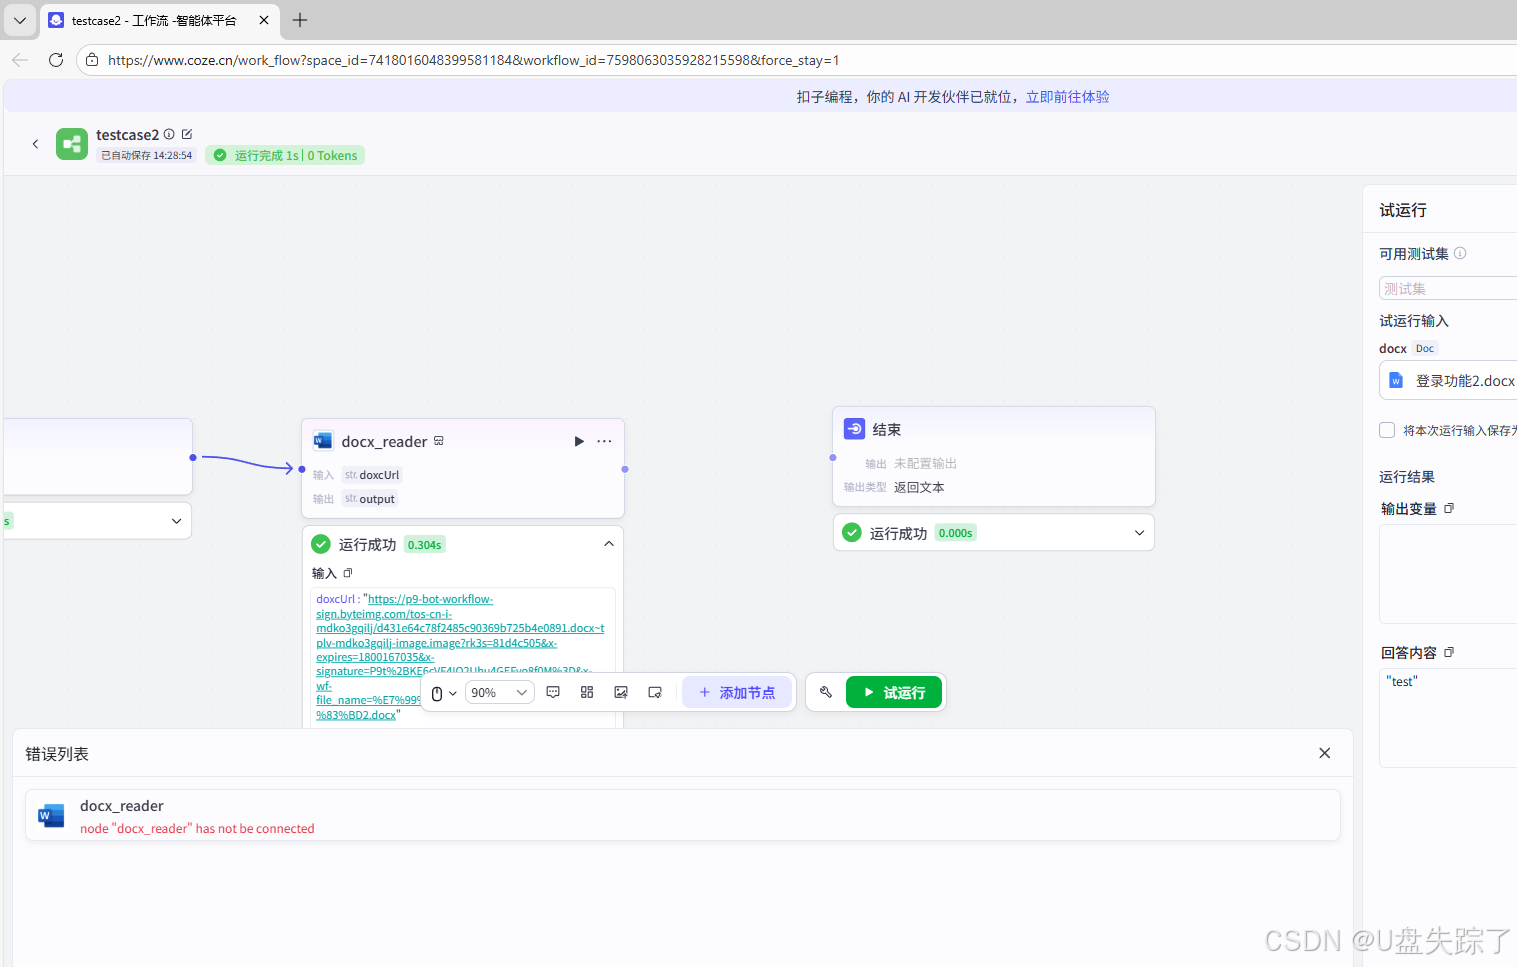The height and width of the screenshot is (967, 1517).
Task: Edit the testcase2 workflow name
Action: click(x=187, y=134)
